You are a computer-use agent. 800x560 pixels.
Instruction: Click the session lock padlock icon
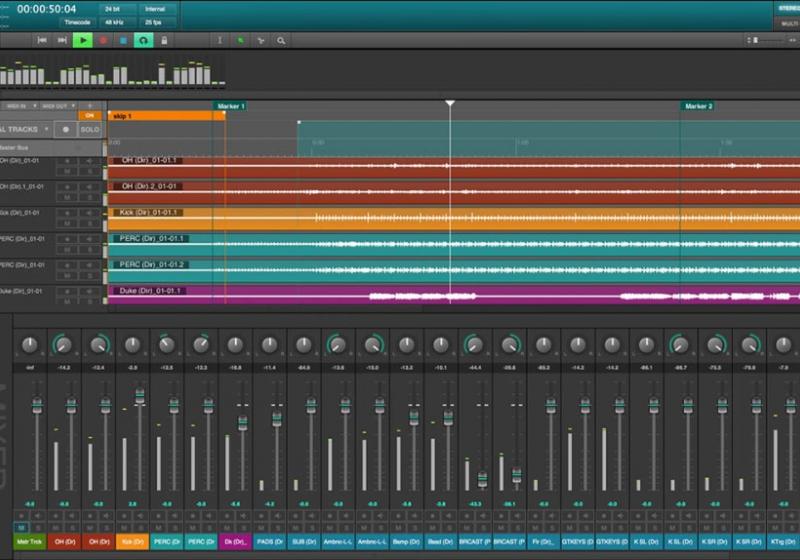coord(163,40)
